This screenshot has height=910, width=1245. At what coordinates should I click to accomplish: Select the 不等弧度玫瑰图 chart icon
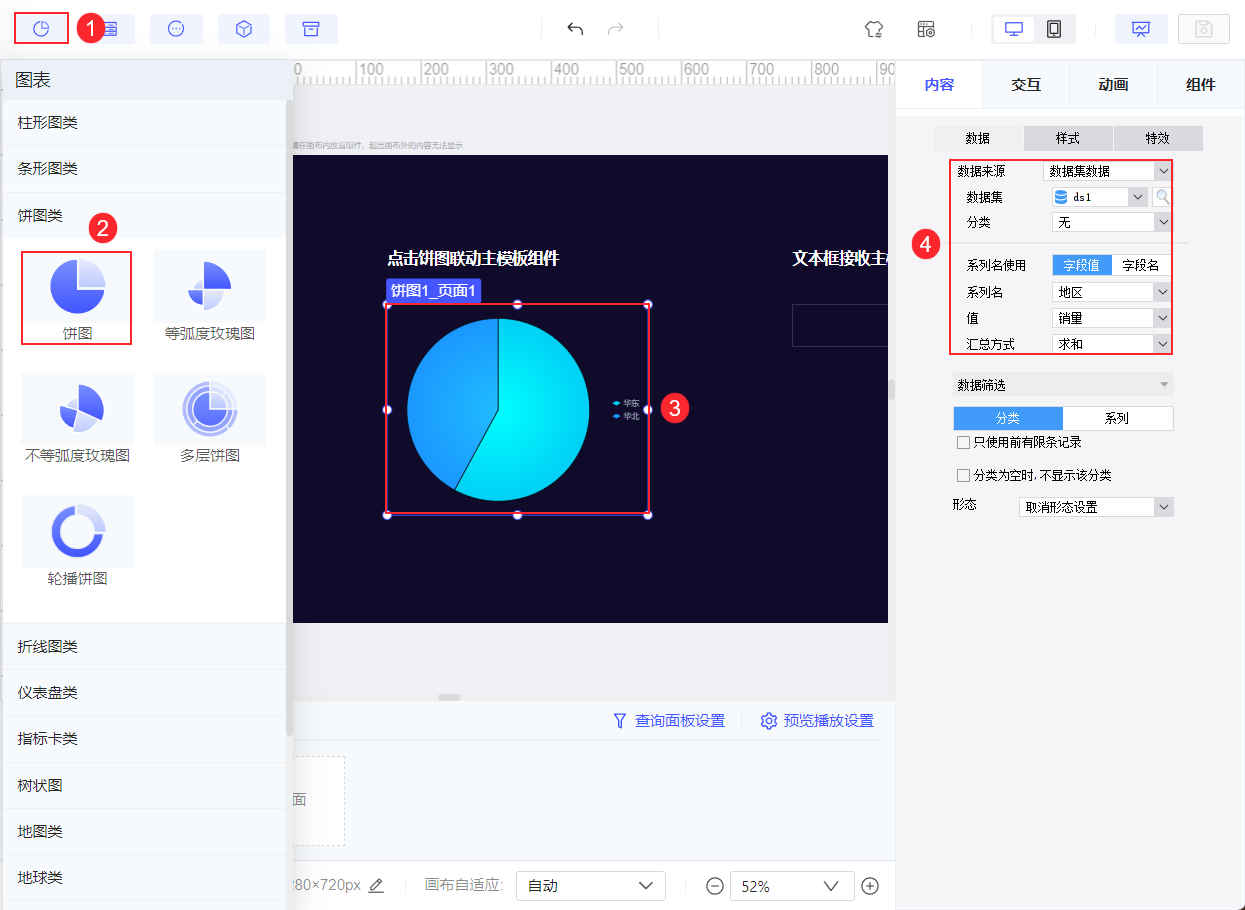(77, 420)
